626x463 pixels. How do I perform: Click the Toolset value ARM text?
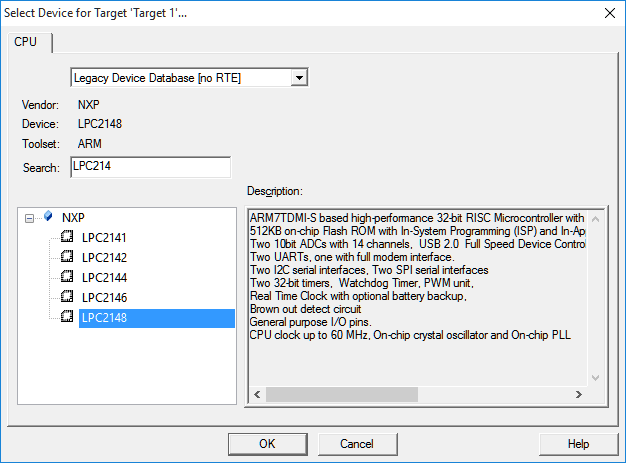click(90, 144)
